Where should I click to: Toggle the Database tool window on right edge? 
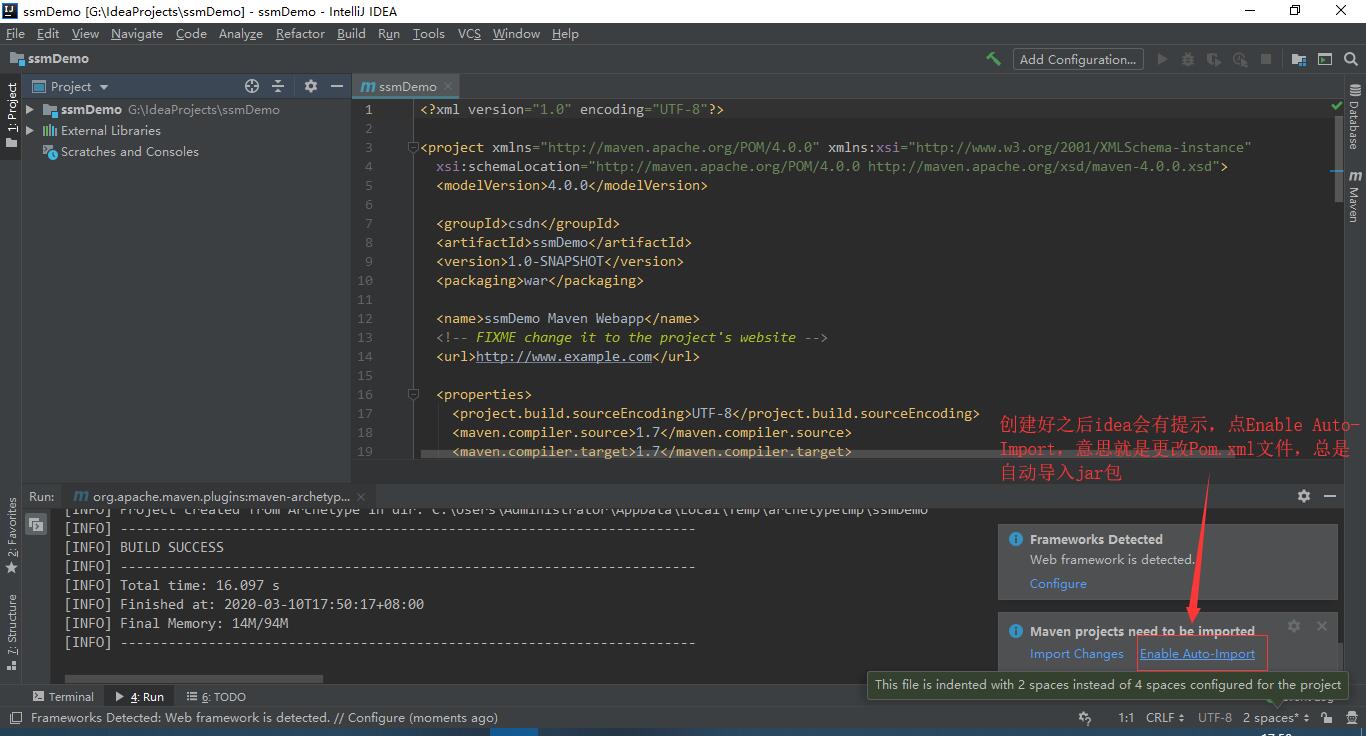(1354, 116)
